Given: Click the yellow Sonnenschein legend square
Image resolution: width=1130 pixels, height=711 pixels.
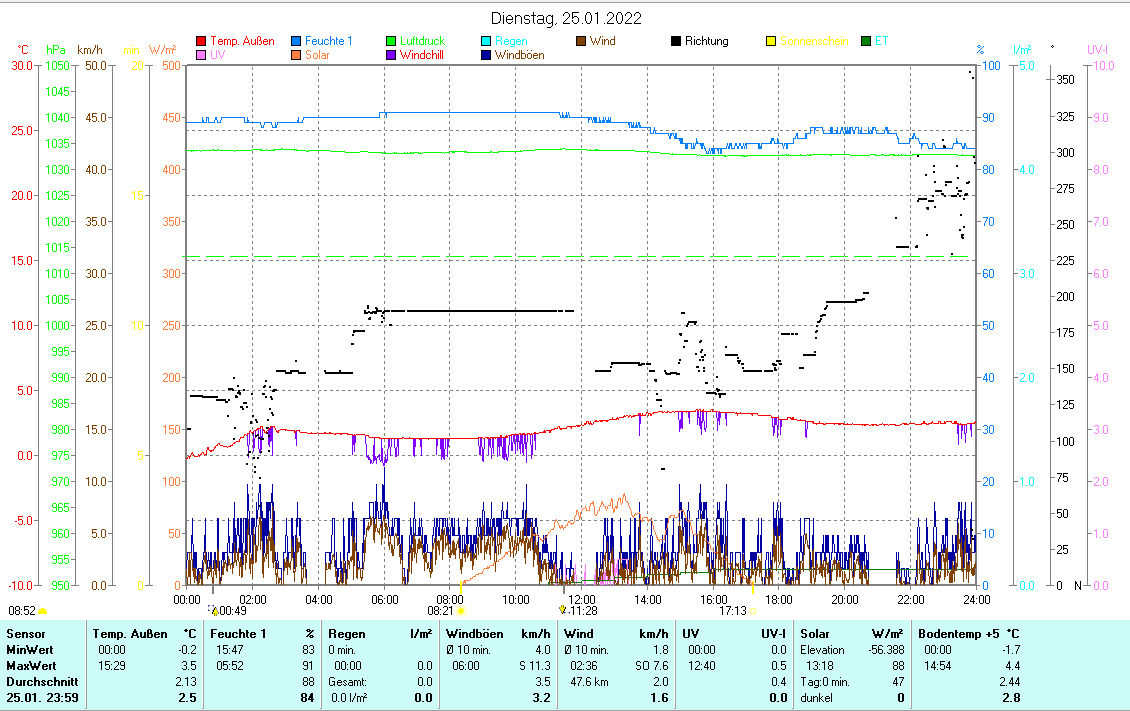Looking at the screenshot, I should [x=771, y=42].
